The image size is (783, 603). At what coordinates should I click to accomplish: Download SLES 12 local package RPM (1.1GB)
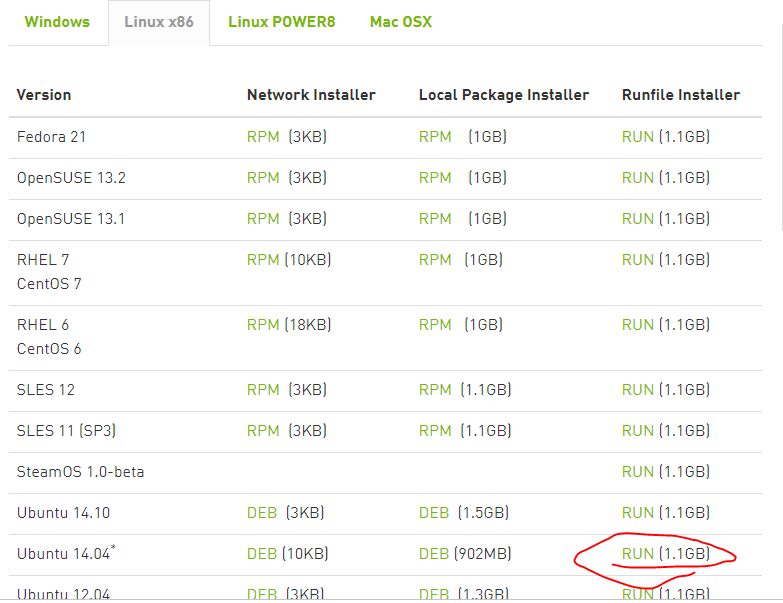[435, 389]
